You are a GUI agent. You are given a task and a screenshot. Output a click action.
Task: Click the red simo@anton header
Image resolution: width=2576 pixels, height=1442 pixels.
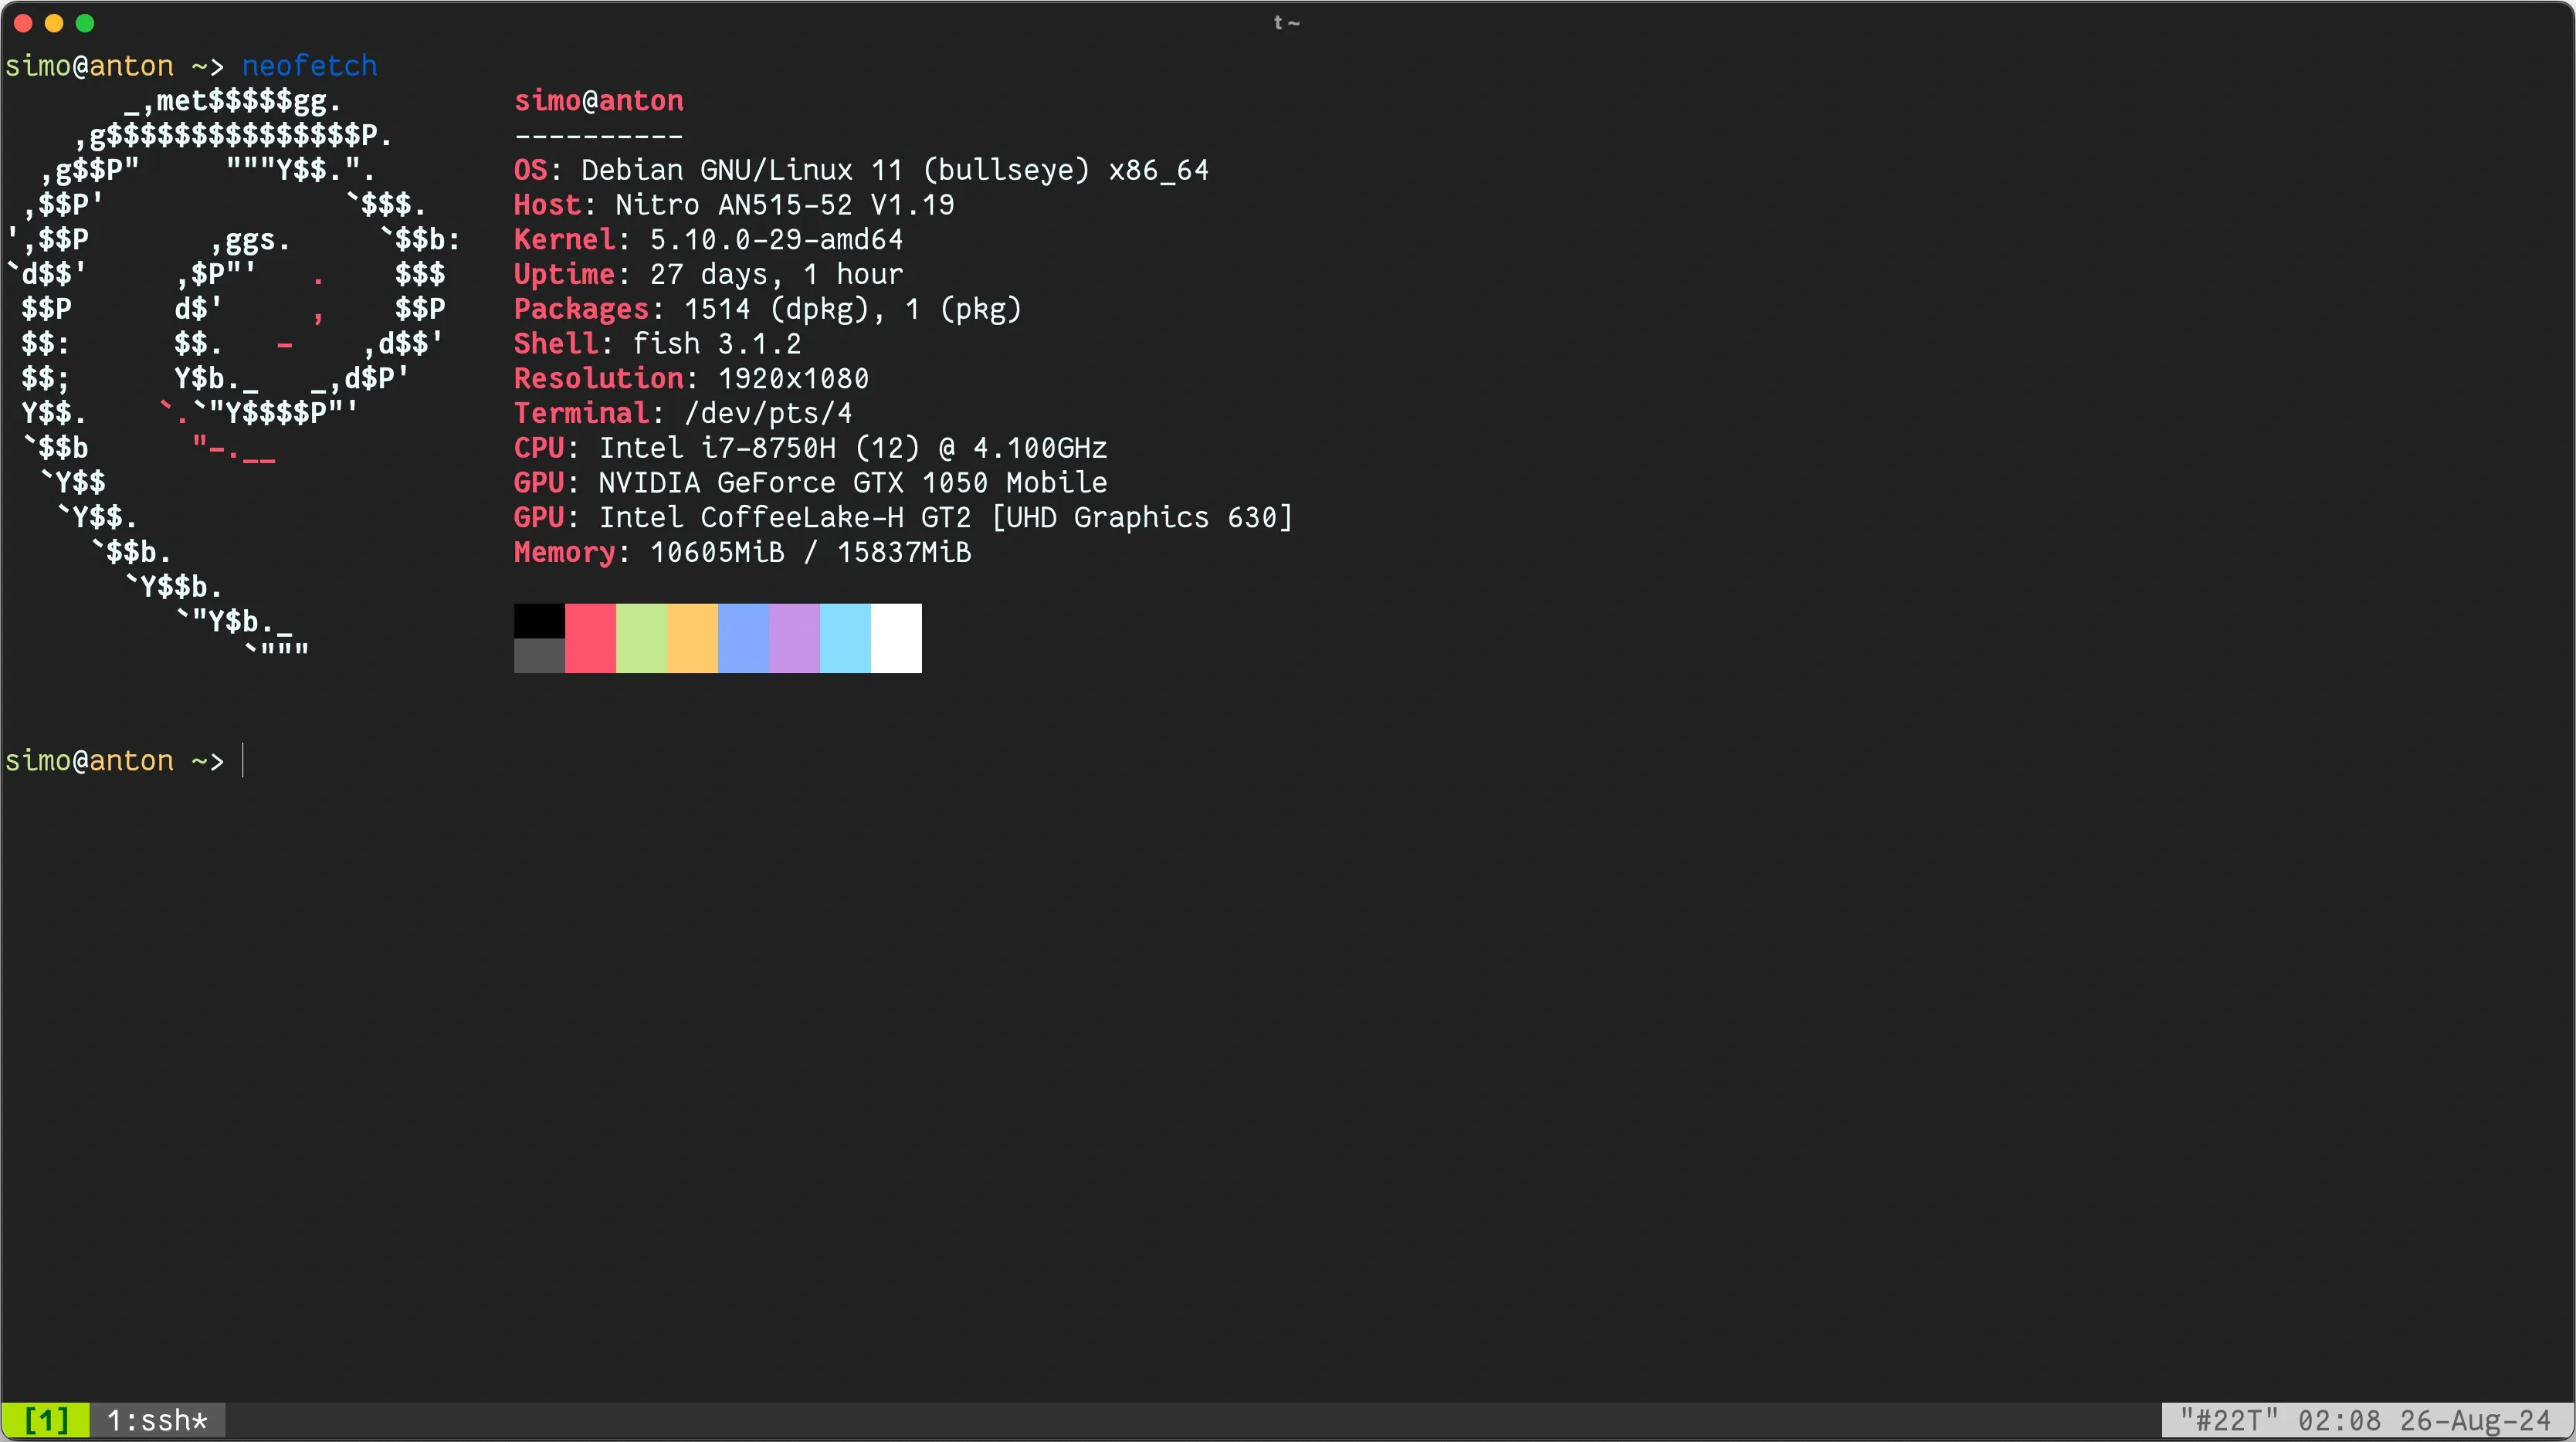[x=598, y=101]
